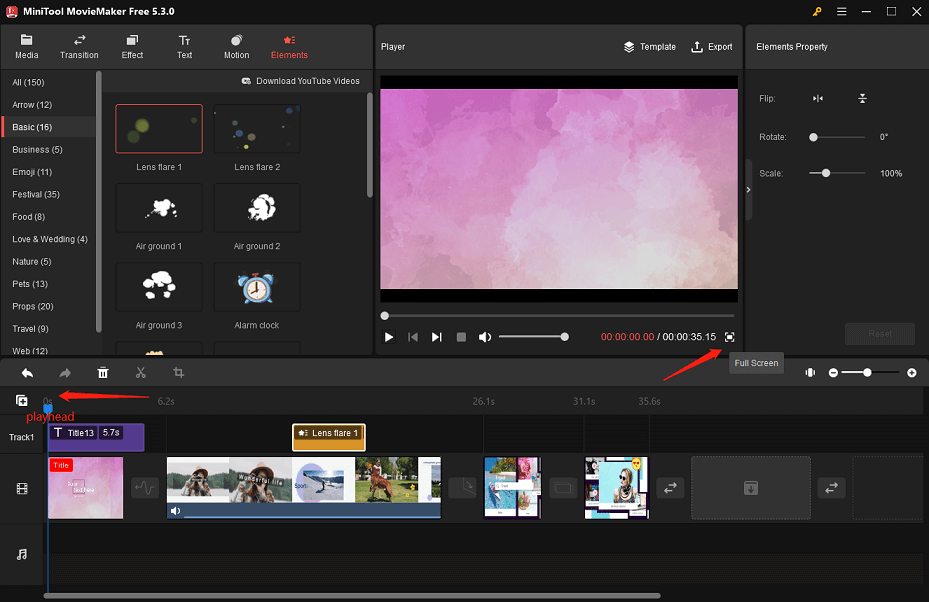Screen dimensions: 929x602
Task: Zoom out the timeline with minus
Action: (x=833, y=373)
